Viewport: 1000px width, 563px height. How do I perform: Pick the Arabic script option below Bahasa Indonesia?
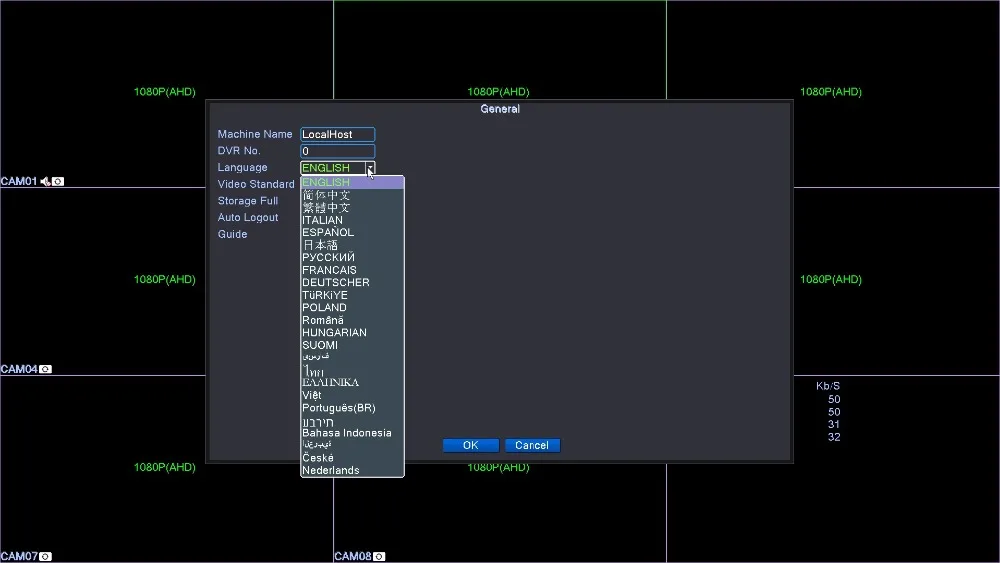[x=352, y=445]
